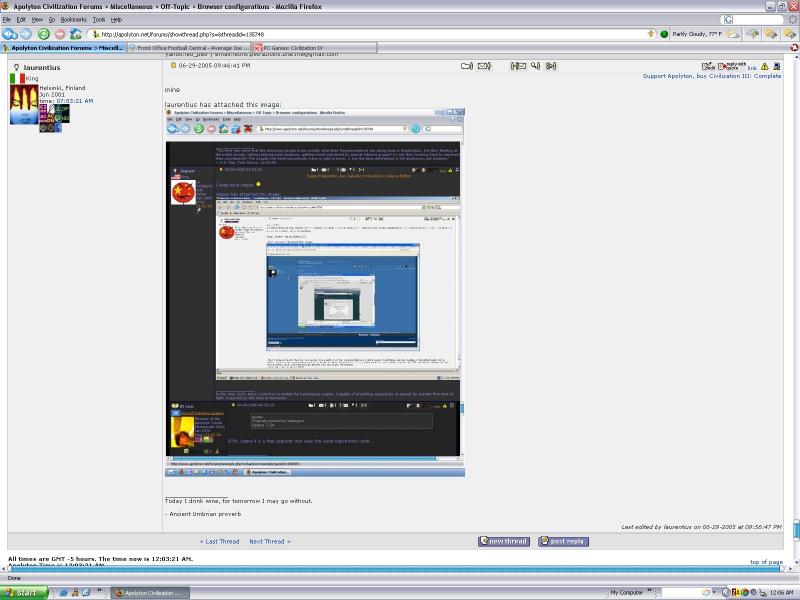Screen dimensions: 800x600
Task: Click the browser Back arrow button
Action: coord(9,33)
